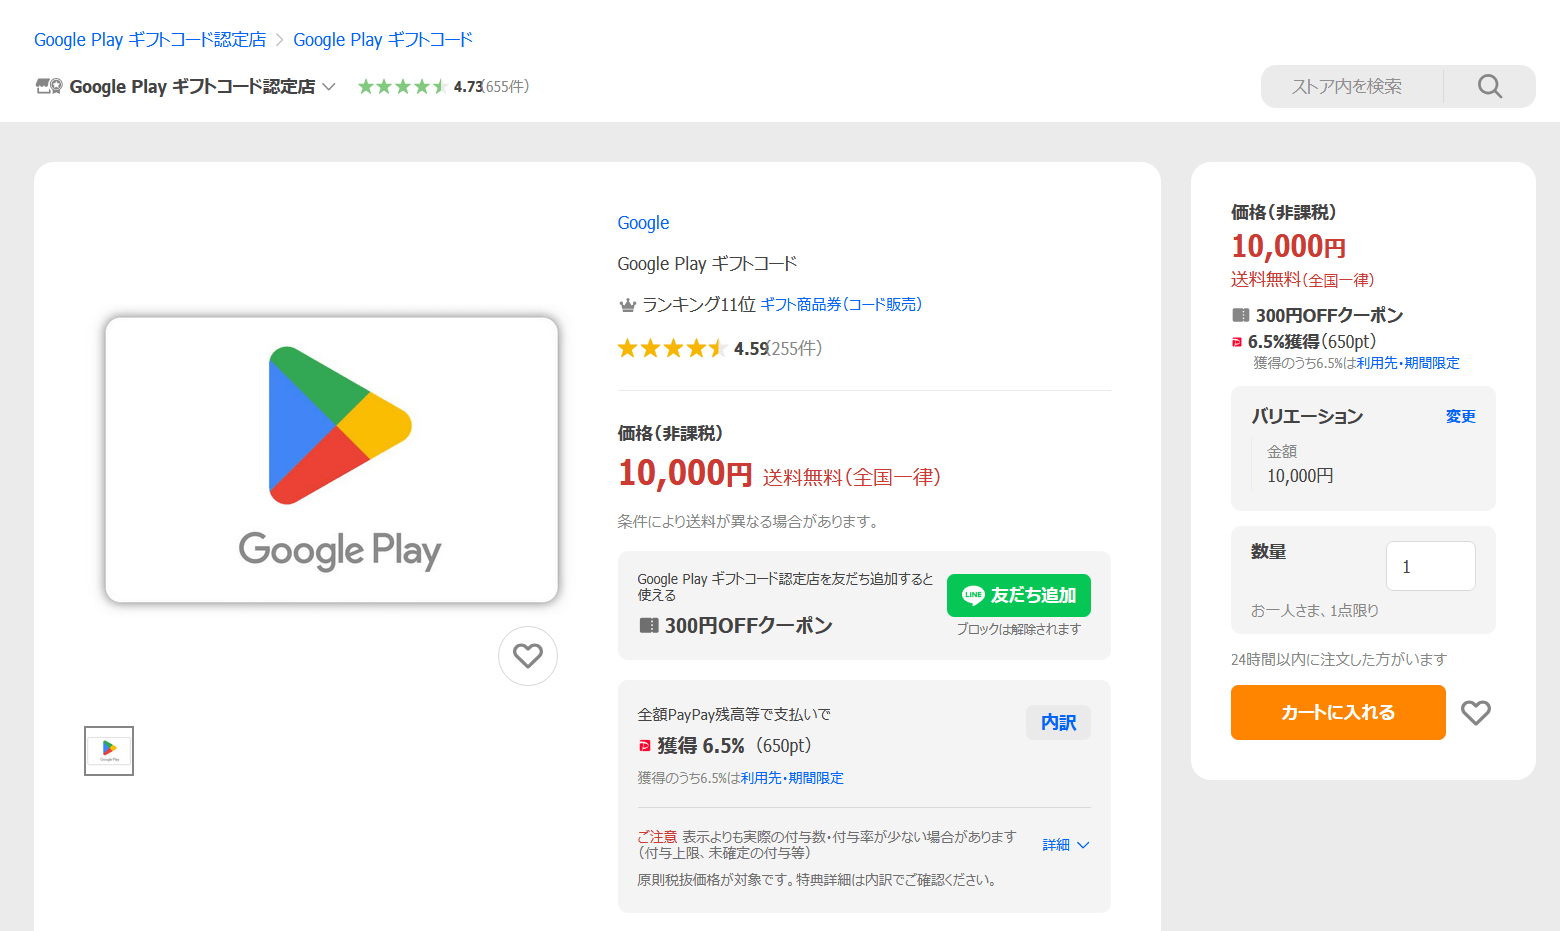Viewport: 1560px width, 931px height.
Task: Focus the 数量 quantity input box
Action: [1430, 567]
